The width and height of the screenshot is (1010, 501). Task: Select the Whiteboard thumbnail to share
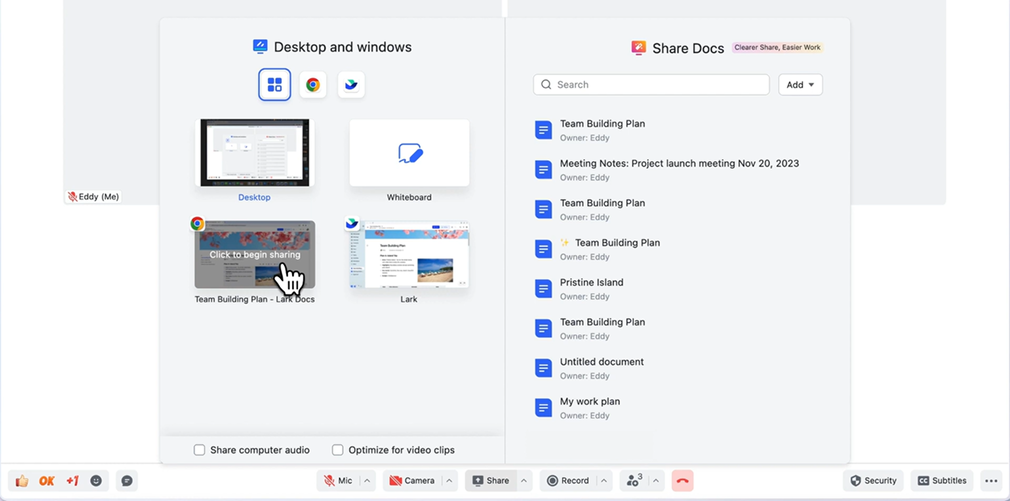tap(409, 153)
